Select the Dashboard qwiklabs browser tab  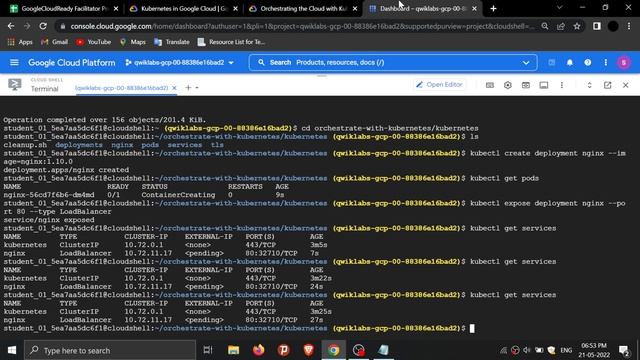point(423,9)
